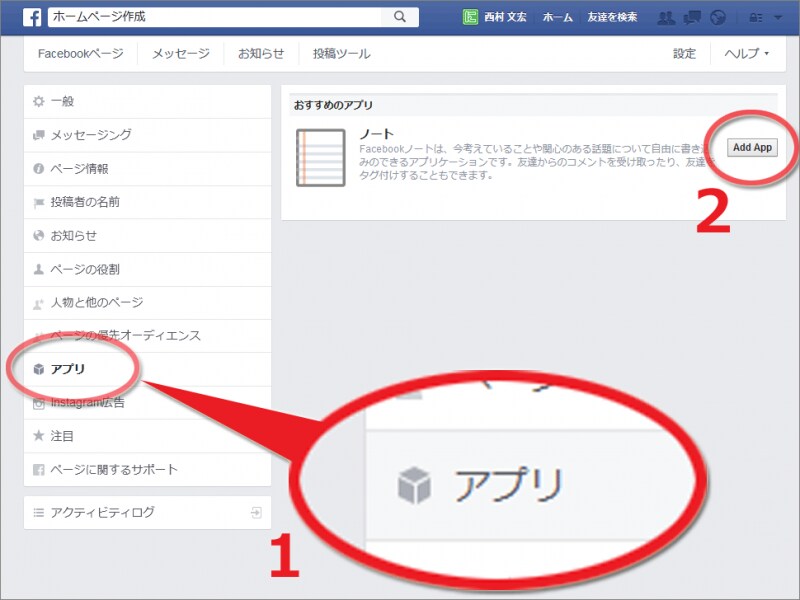This screenshot has width=800, height=600.
Task: Switch to the 投稿ツール tab
Action: (x=340, y=54)
